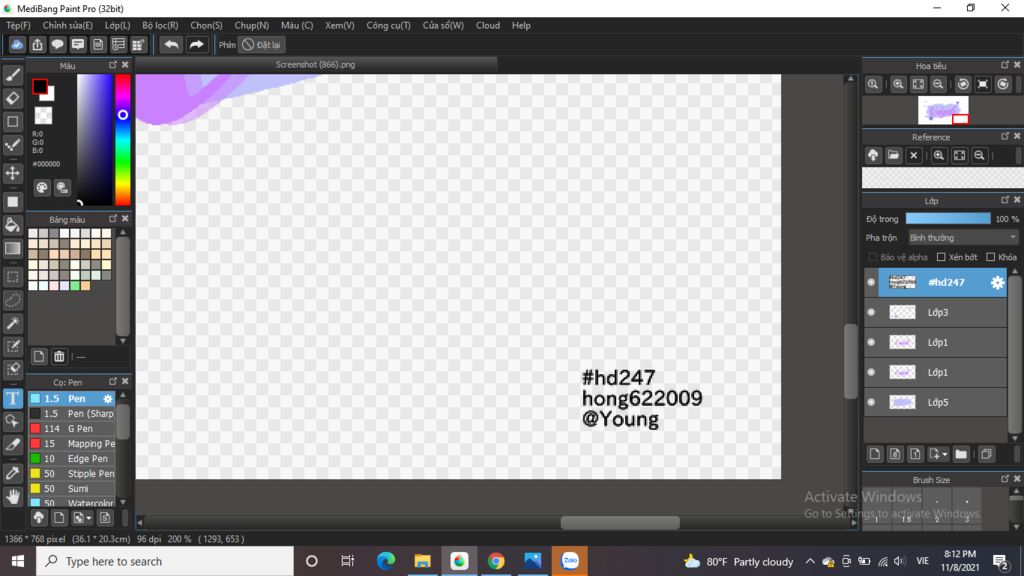Expand add-brush dropdown below brush list
The image size is (1024, 576).
(x=89, y=519)
